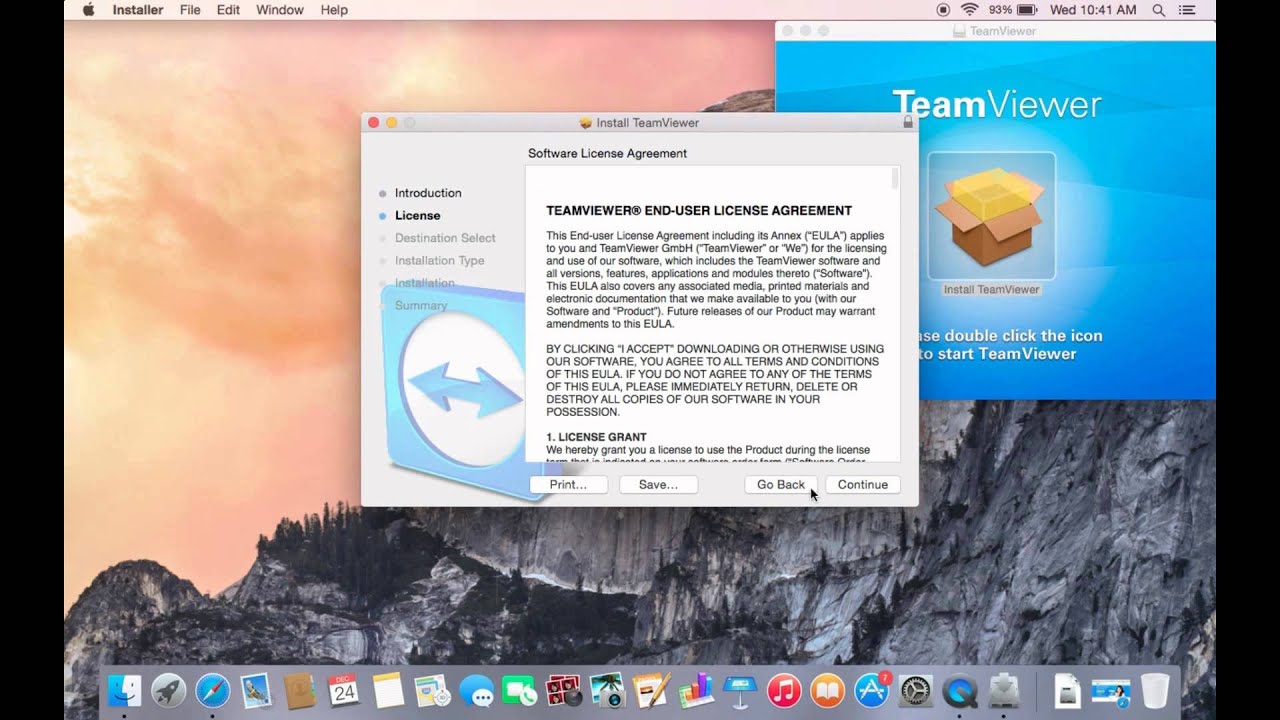Click Installer drive icon in Dock
The image size is (1280, 720).
(1005, 690)
